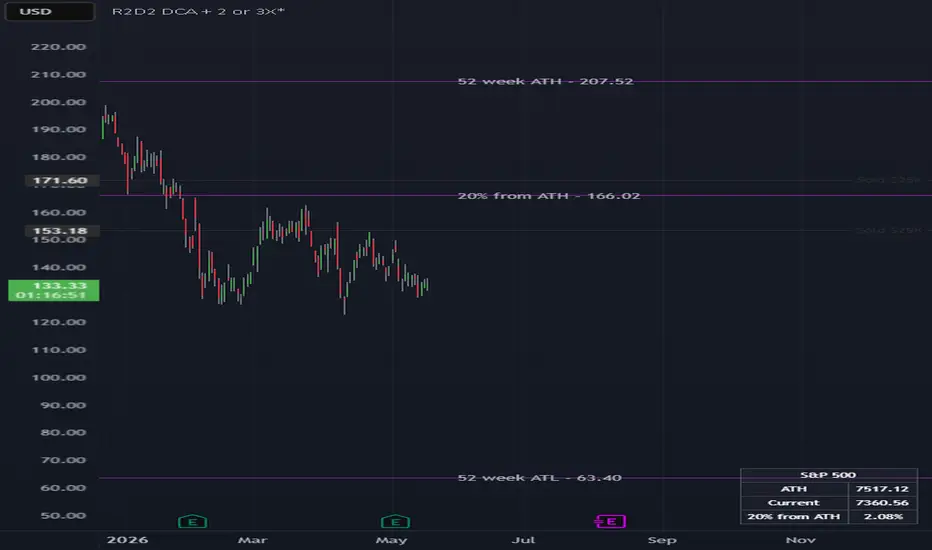Click the 220.00 price scale label

coord(58,47)
